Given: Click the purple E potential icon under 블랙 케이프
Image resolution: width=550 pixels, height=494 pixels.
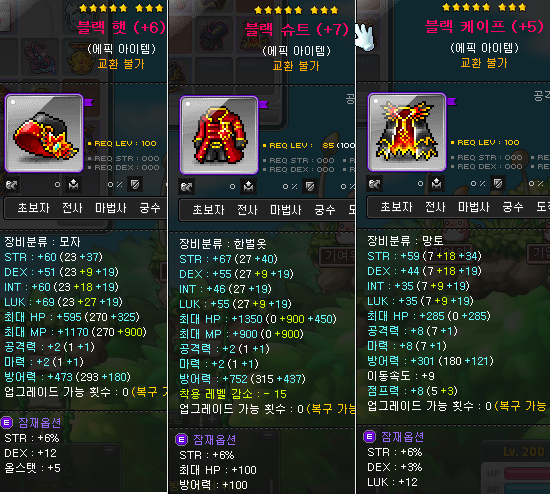Looking at the screenshot, I should point(369,437).
